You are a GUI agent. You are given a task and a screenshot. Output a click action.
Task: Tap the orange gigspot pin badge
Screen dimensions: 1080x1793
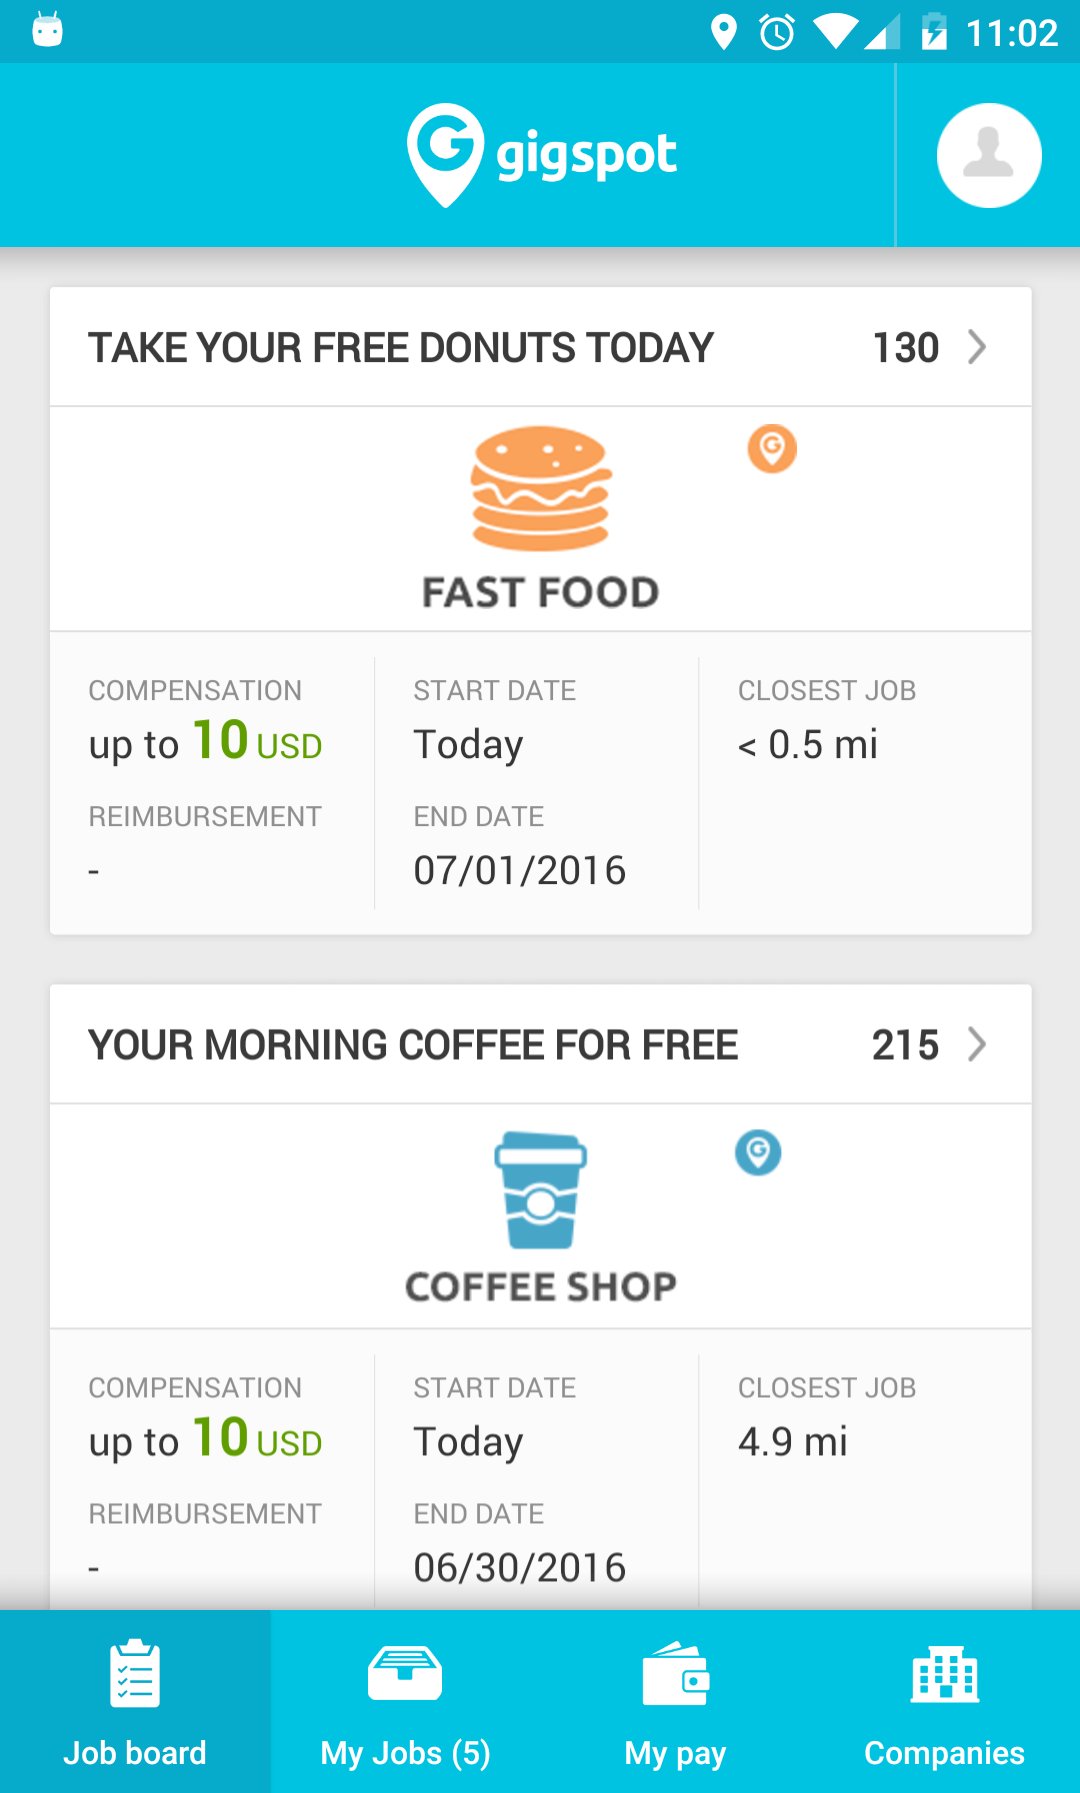[772, 449]
